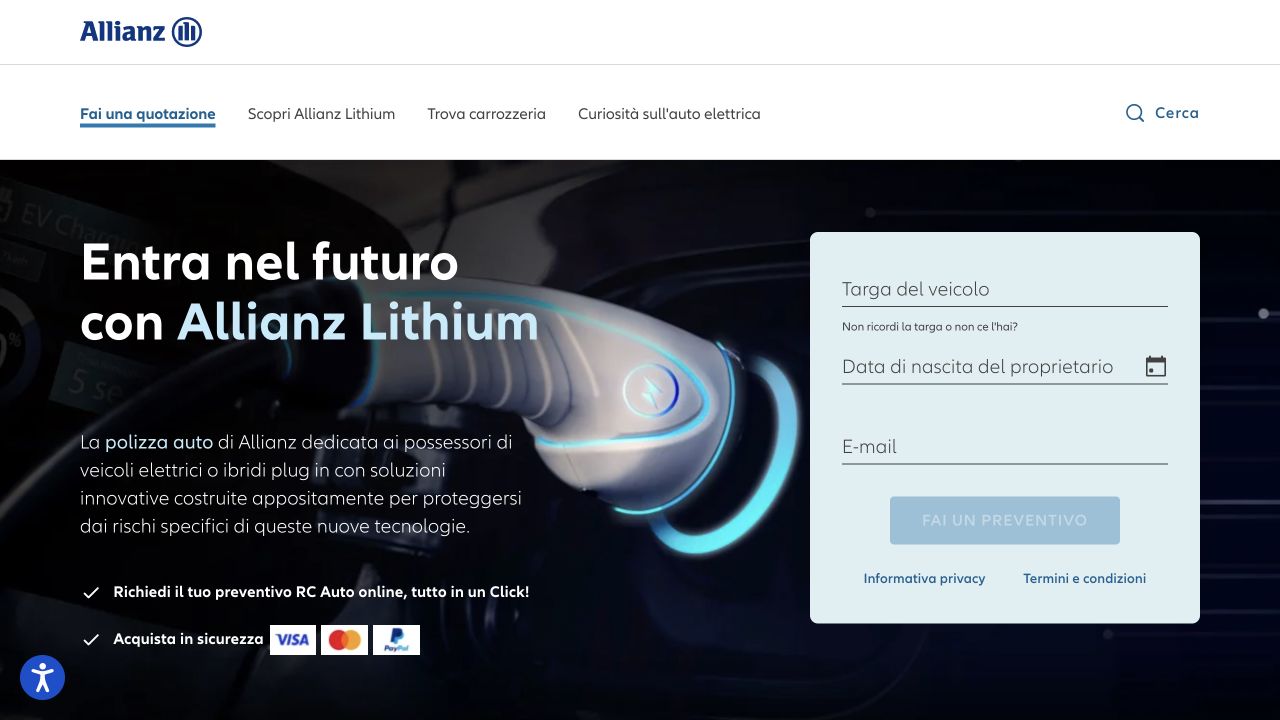Focus Data di nascita del proprietario field
This screenshot has width=1280, height=720.
coord(1004,367)
